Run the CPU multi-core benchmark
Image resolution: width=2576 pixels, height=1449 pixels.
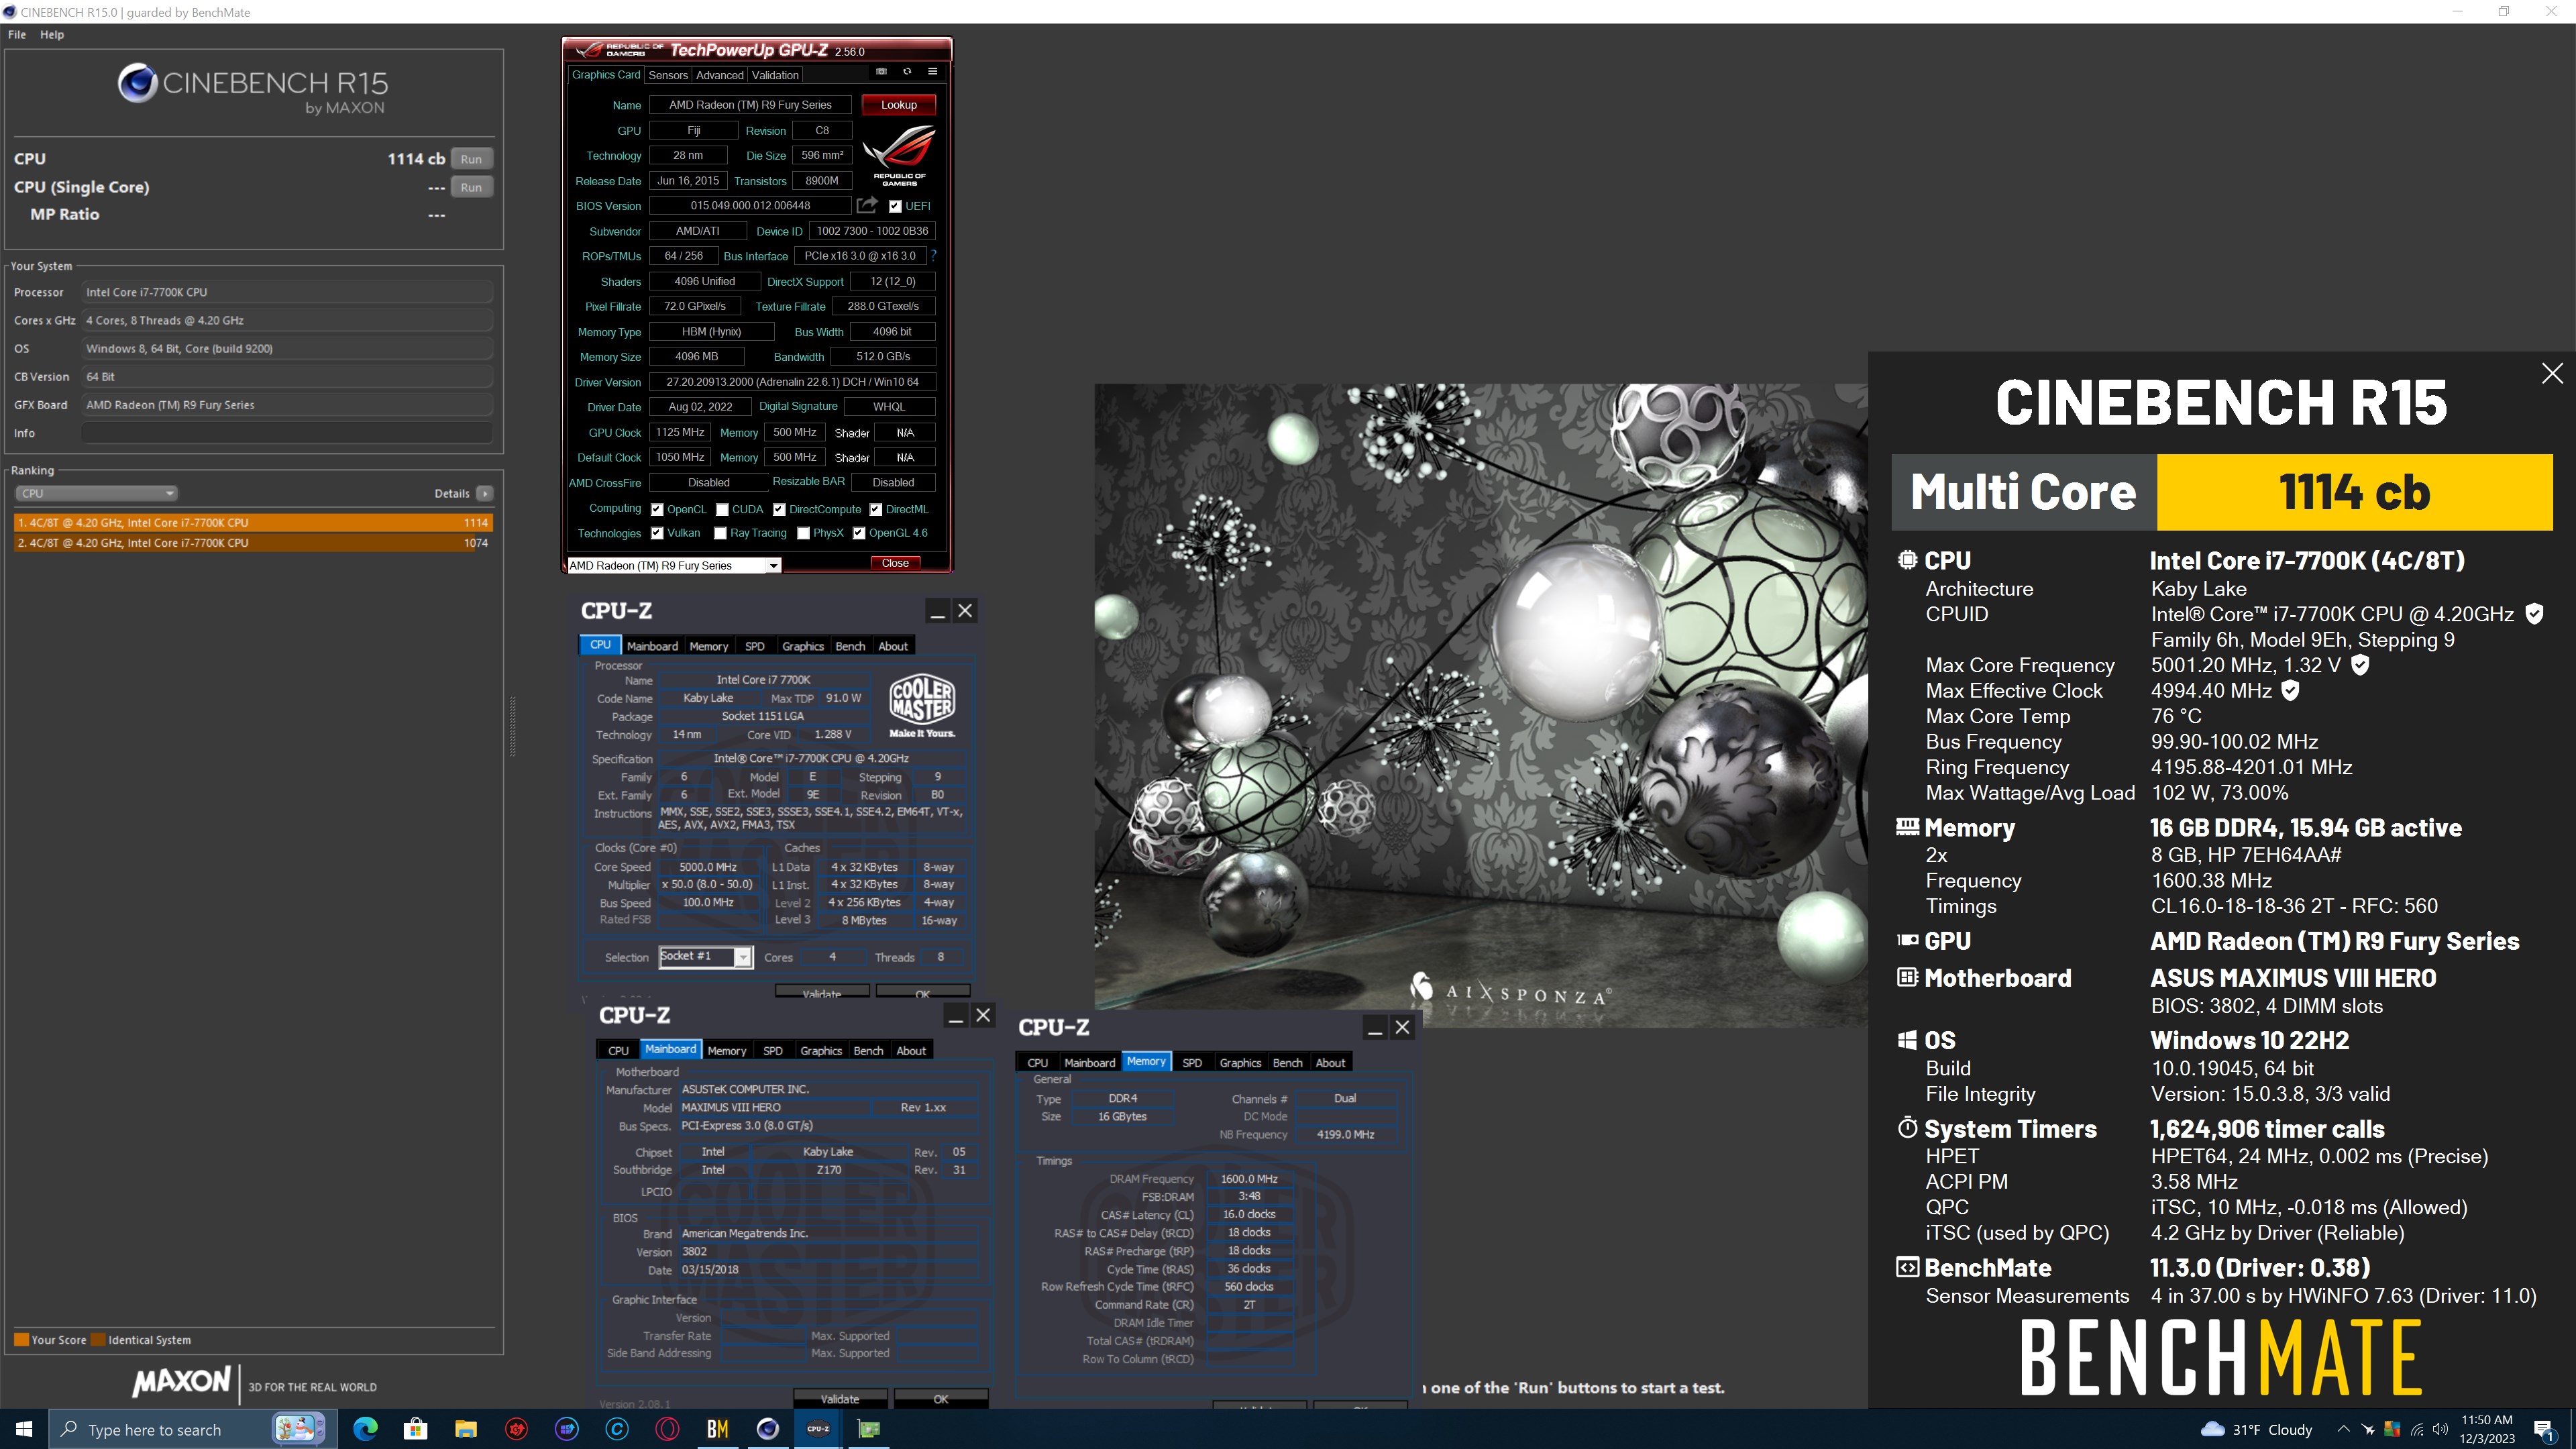471,159
